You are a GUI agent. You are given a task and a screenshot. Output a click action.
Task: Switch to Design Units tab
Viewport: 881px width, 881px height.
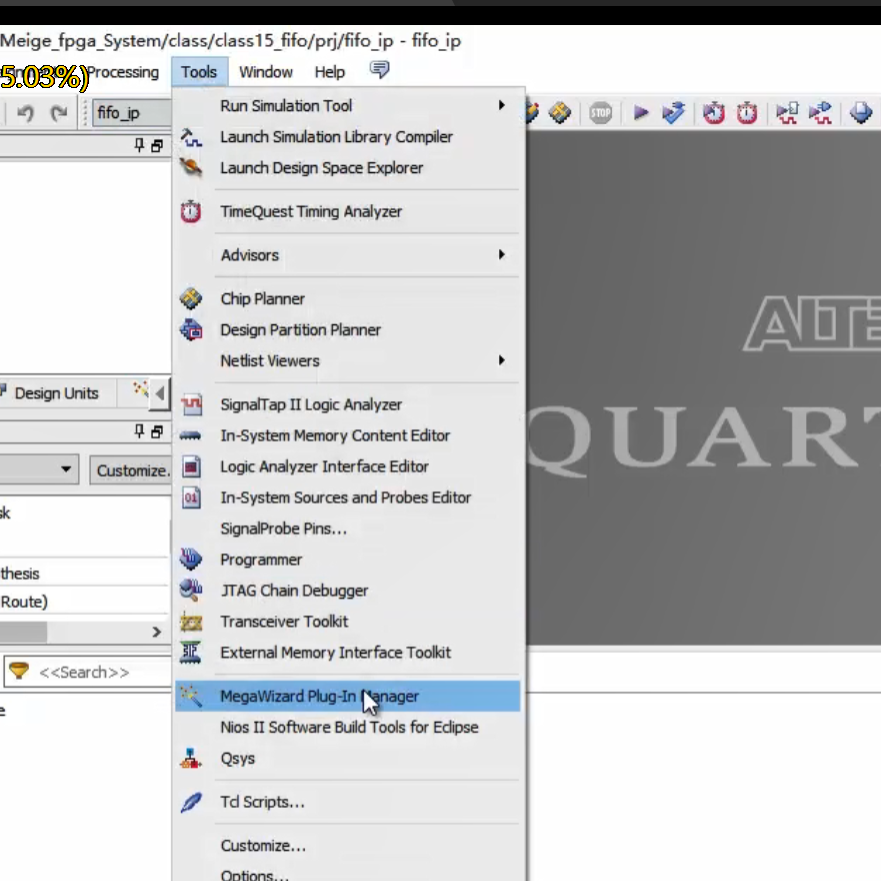tap(56, 393)
